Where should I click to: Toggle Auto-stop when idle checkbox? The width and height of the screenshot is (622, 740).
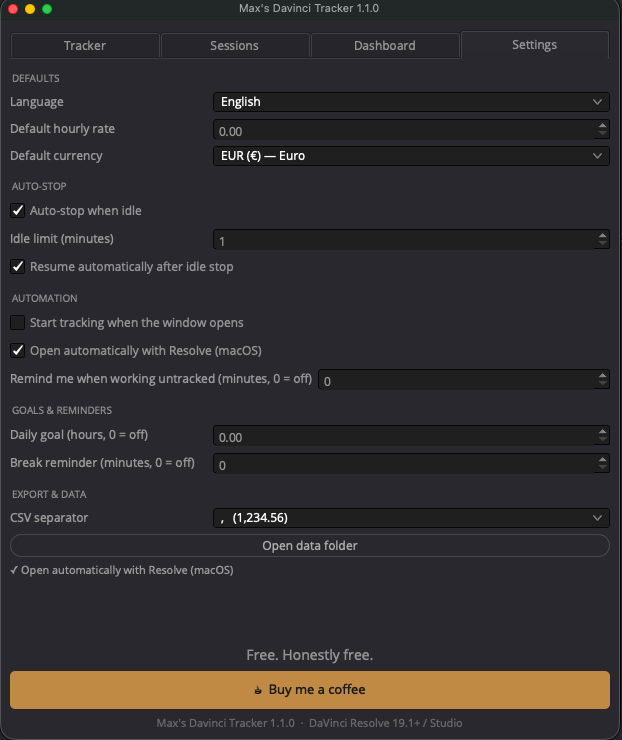(18, 210)
